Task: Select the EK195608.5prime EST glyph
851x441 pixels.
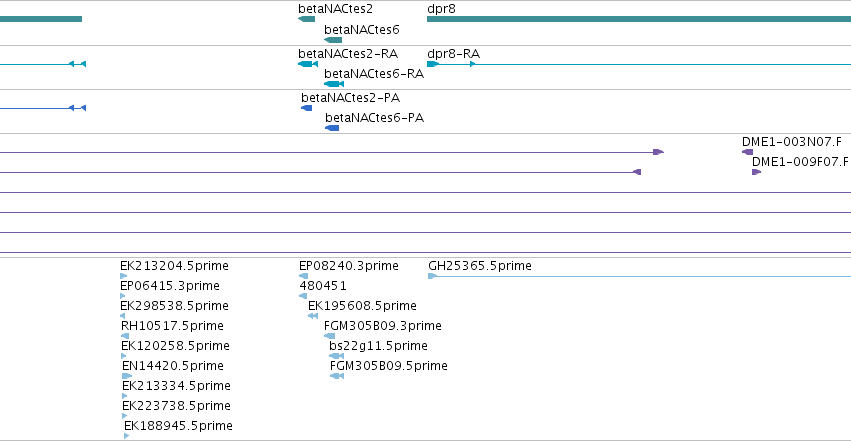Action: point(313,316)
